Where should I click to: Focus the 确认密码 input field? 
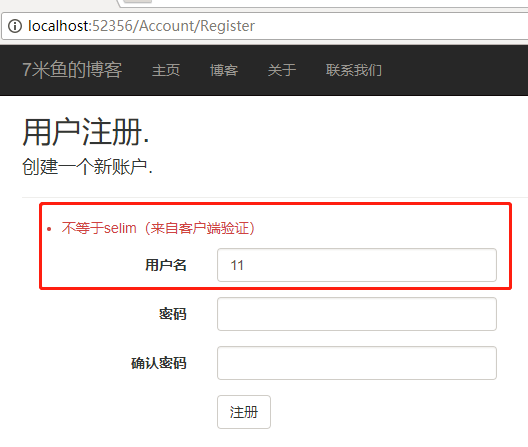click(x=357, y=363)
